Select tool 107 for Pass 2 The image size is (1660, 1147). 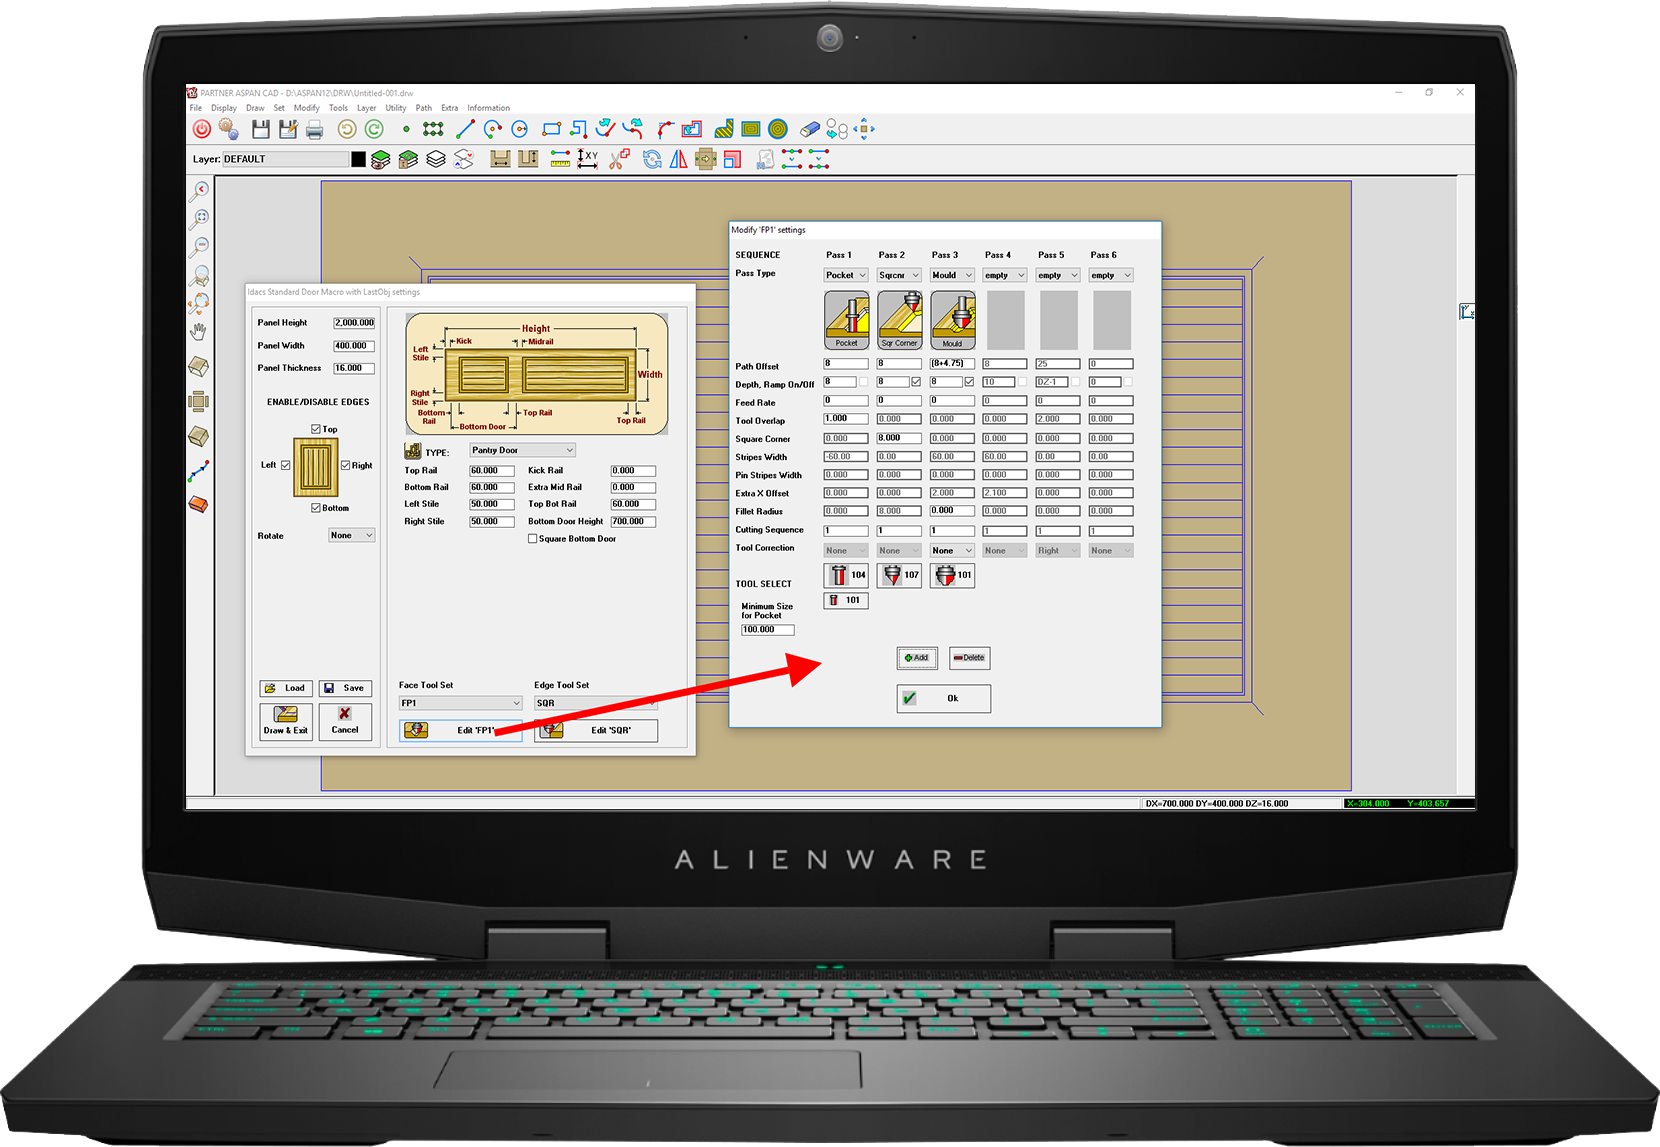pyautogui.click(x=899, y=575)
